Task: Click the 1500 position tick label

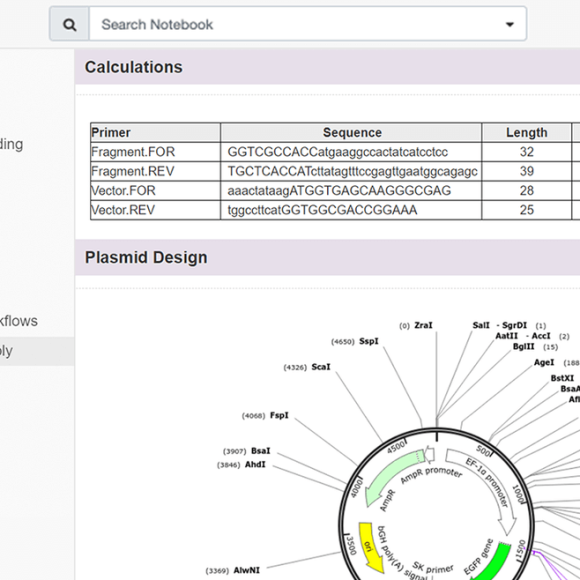Action: (x=520, y=550)
